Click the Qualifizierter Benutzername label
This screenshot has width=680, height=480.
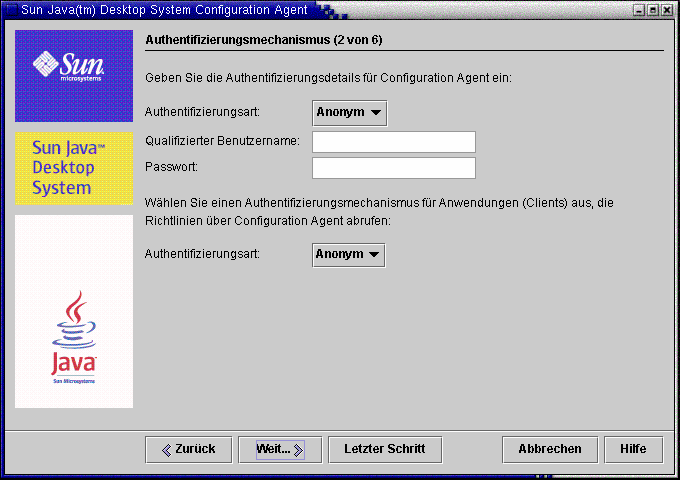click(222, 141)
